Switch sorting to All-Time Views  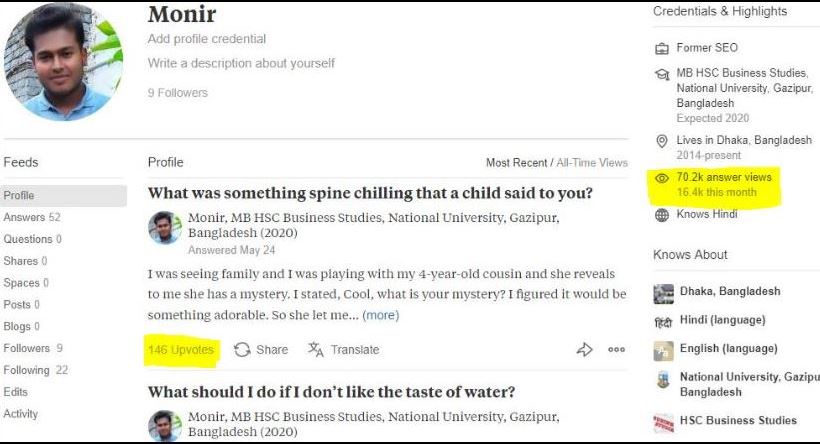tap(592, 163)
